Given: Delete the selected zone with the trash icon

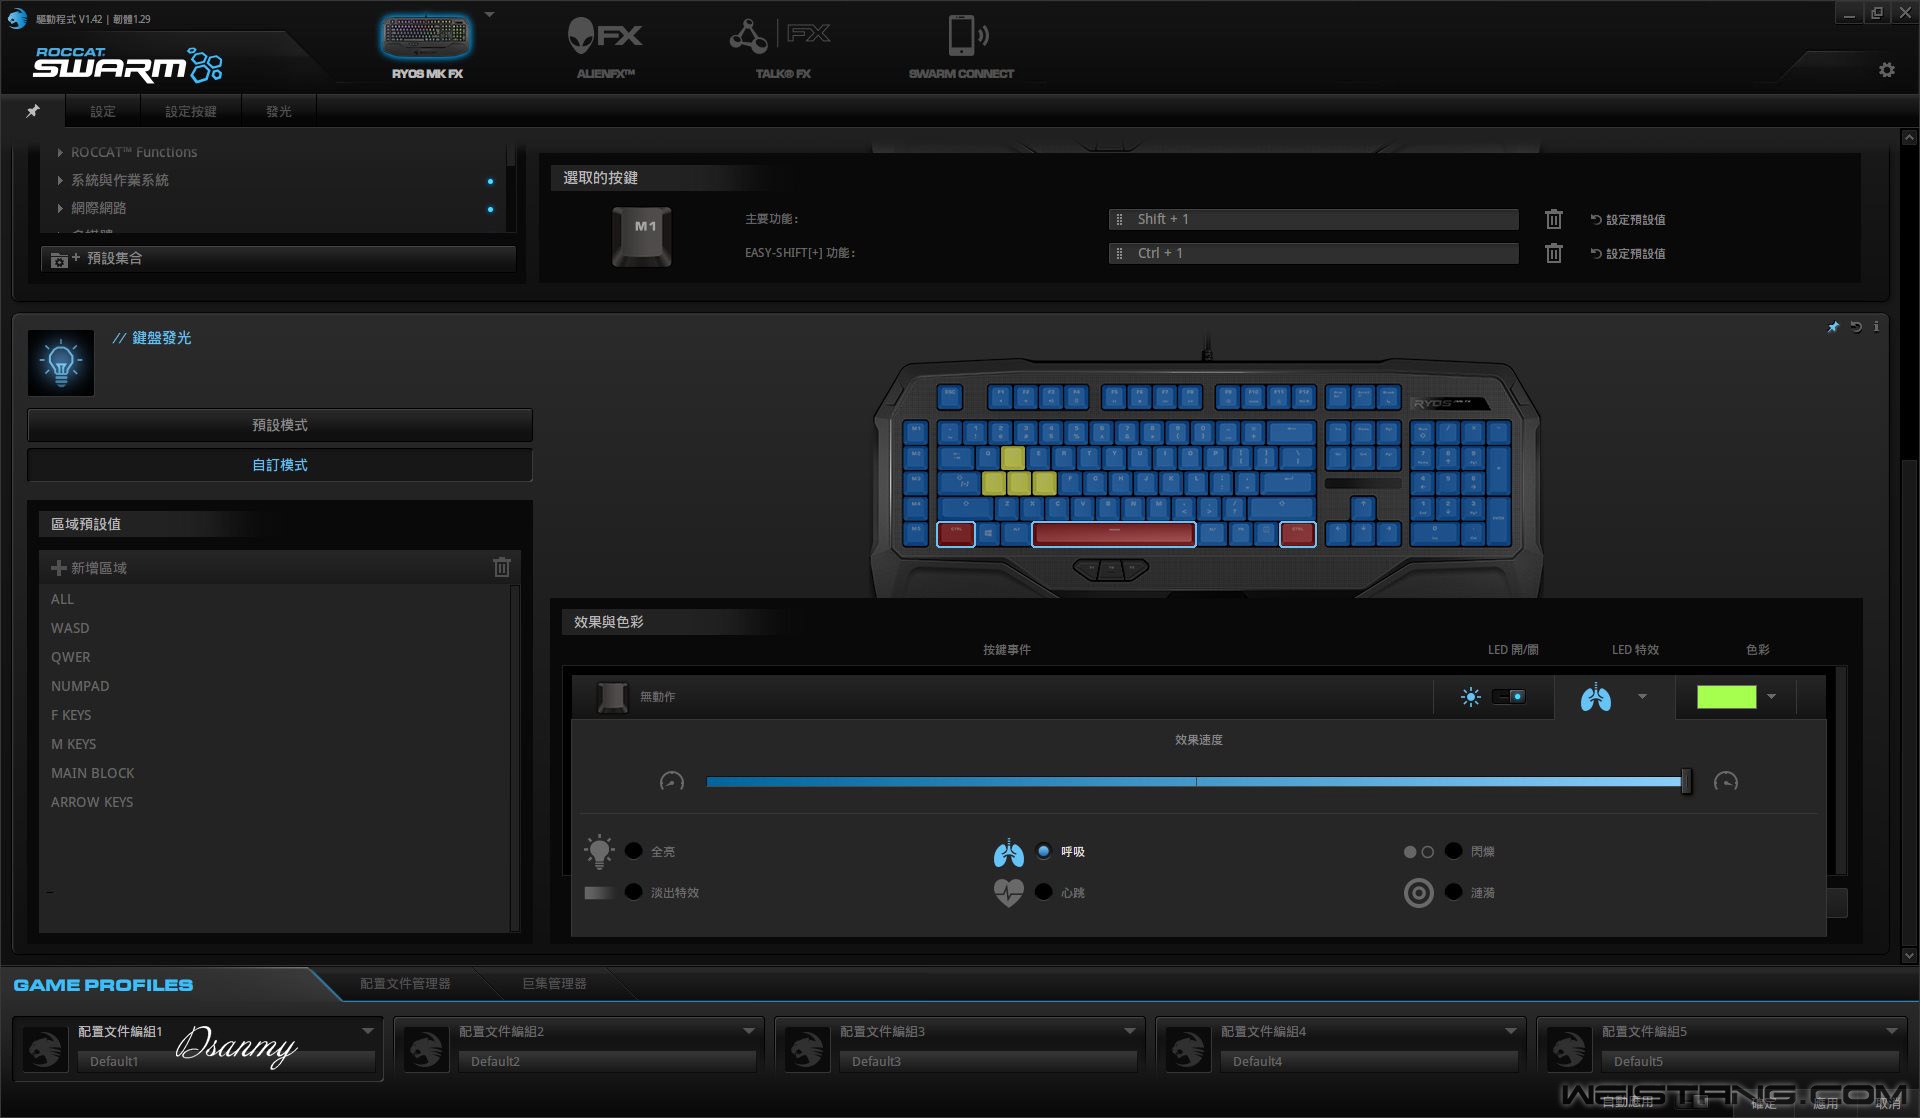Looking at the screenshot, I should tap(502, 567).
